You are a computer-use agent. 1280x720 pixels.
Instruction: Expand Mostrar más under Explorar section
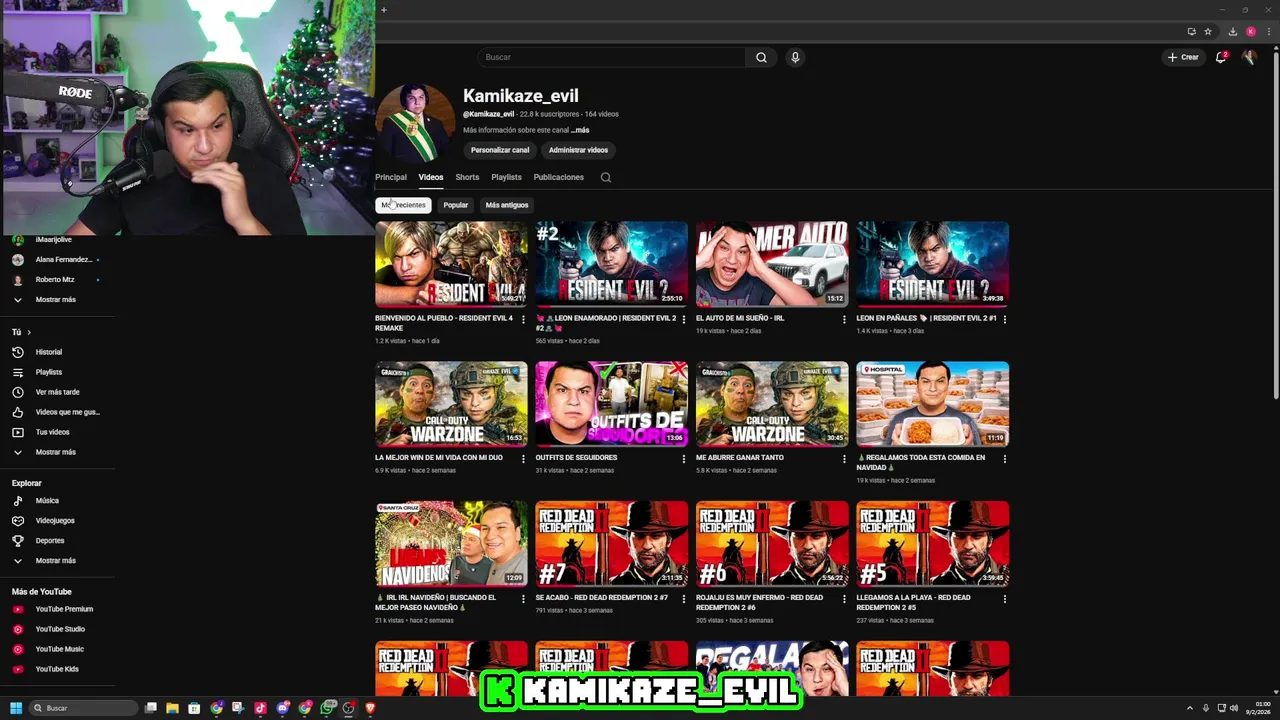(56, 560)
